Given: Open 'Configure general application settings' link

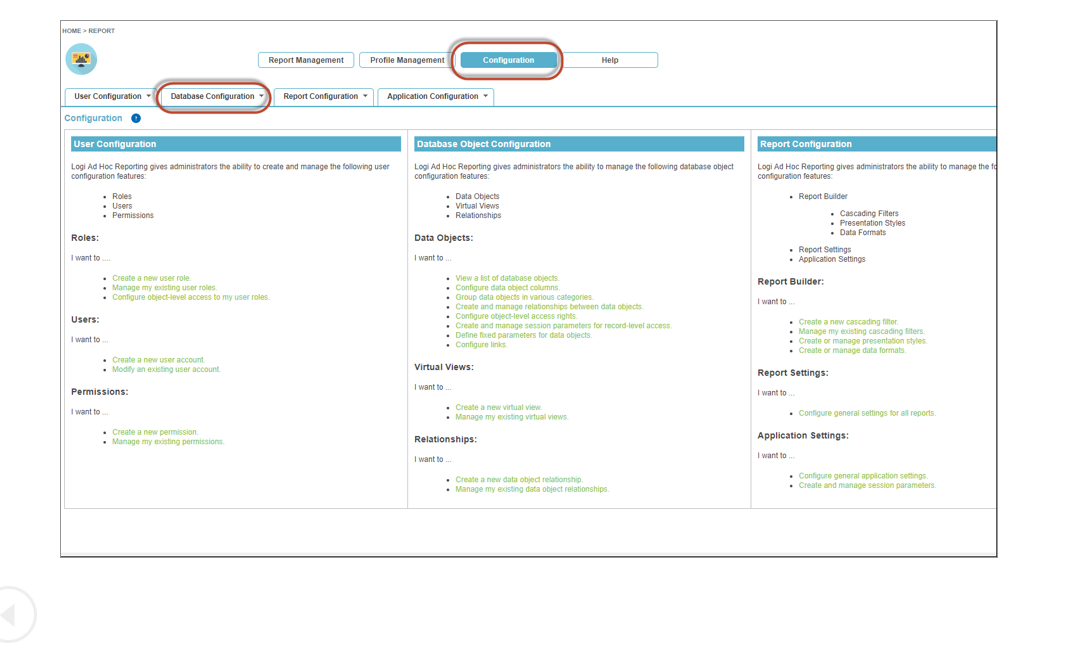Looking at the screenshot, I should click(x=863, y=476).
